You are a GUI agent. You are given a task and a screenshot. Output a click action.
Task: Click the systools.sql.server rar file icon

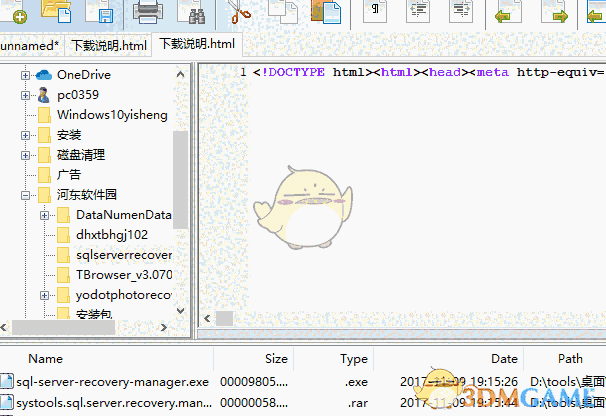(x=7, y=402)
